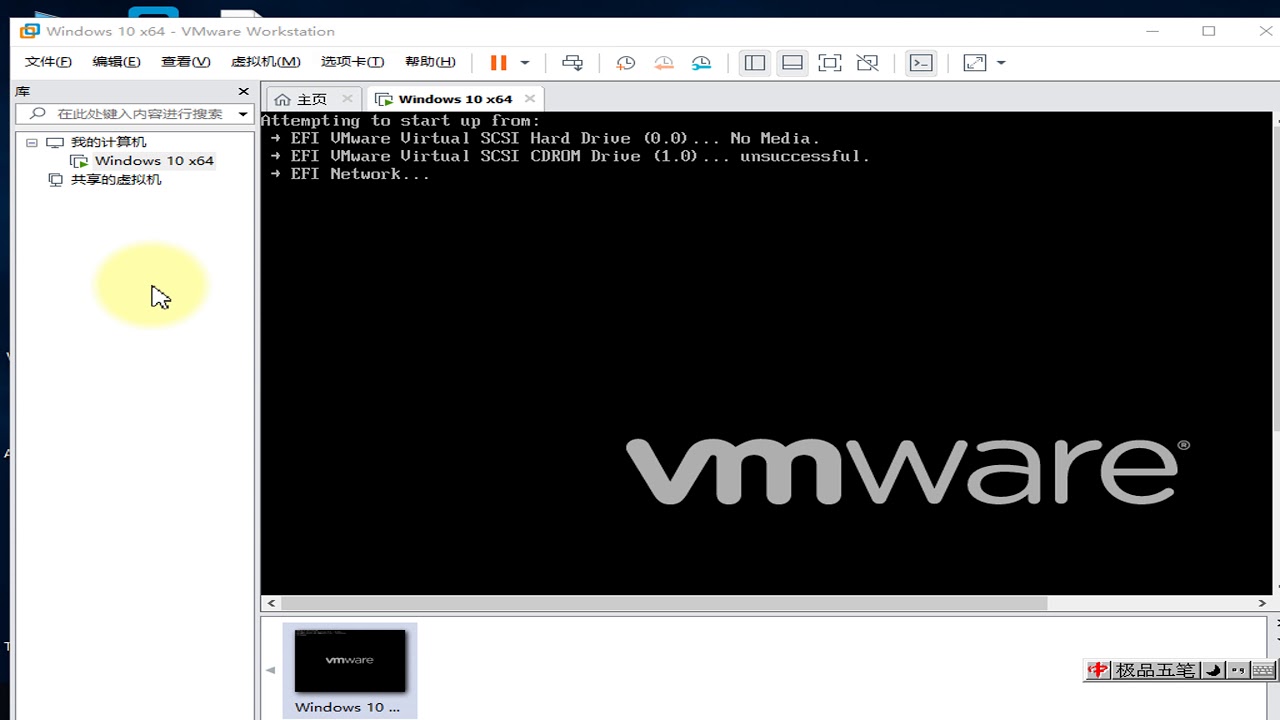Open the 查看(V) menu

click(x=185, y=62)
